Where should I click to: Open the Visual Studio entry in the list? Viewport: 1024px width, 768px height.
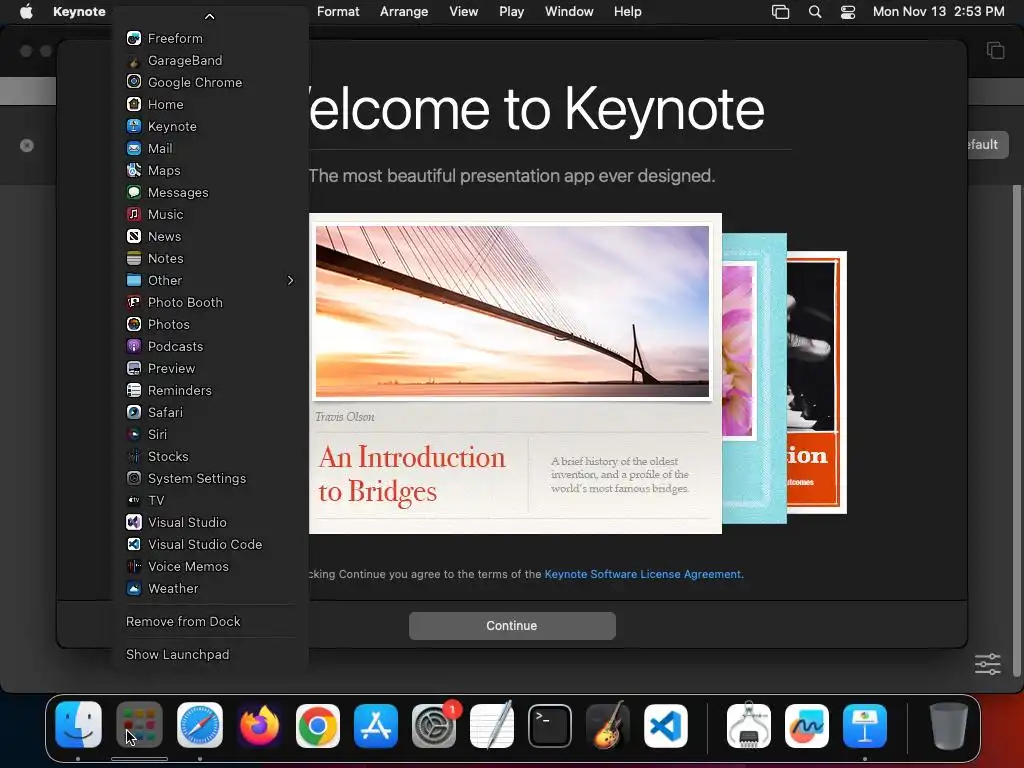(210, 522)
